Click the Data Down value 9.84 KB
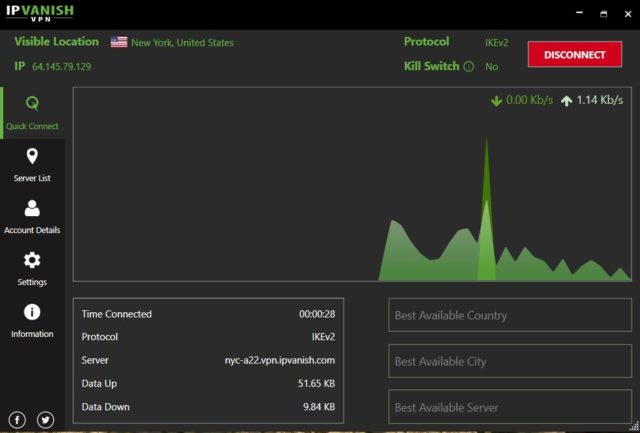 click(319, 407)
